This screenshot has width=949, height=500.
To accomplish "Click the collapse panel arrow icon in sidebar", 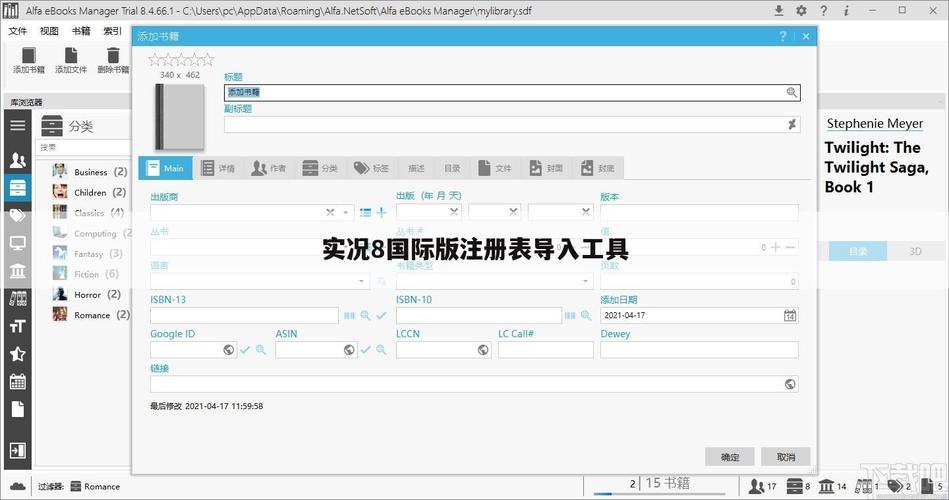I will click(x=18, y=450).
